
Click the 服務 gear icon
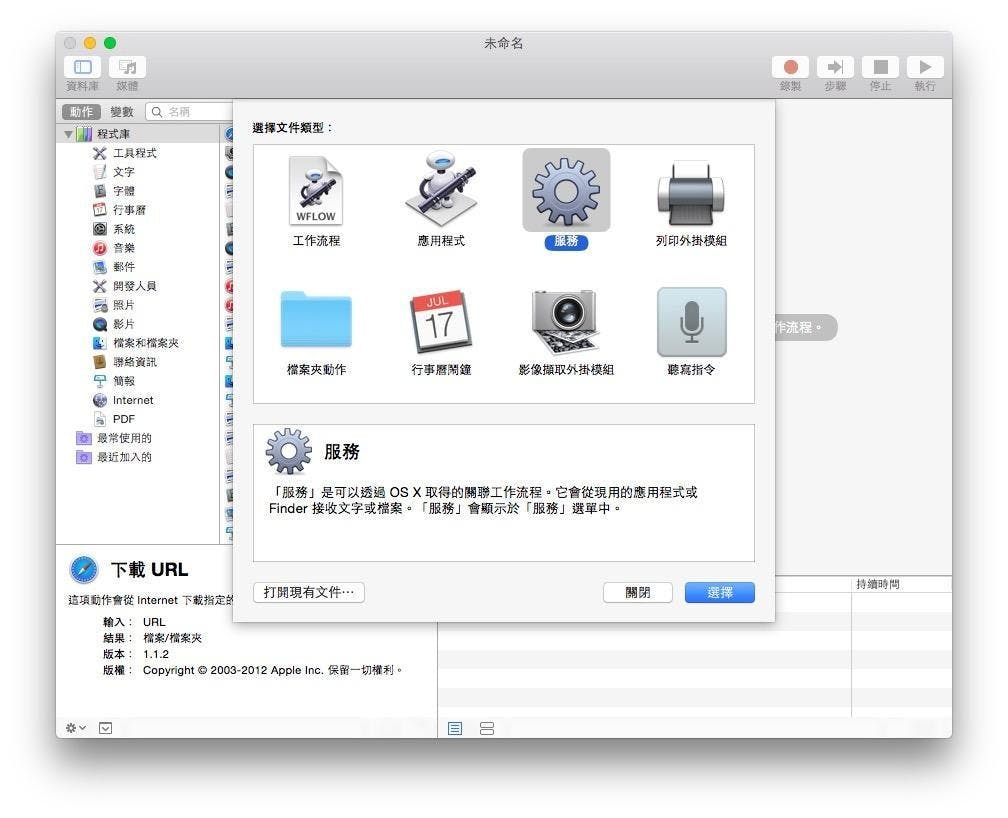tap(565, 191)
